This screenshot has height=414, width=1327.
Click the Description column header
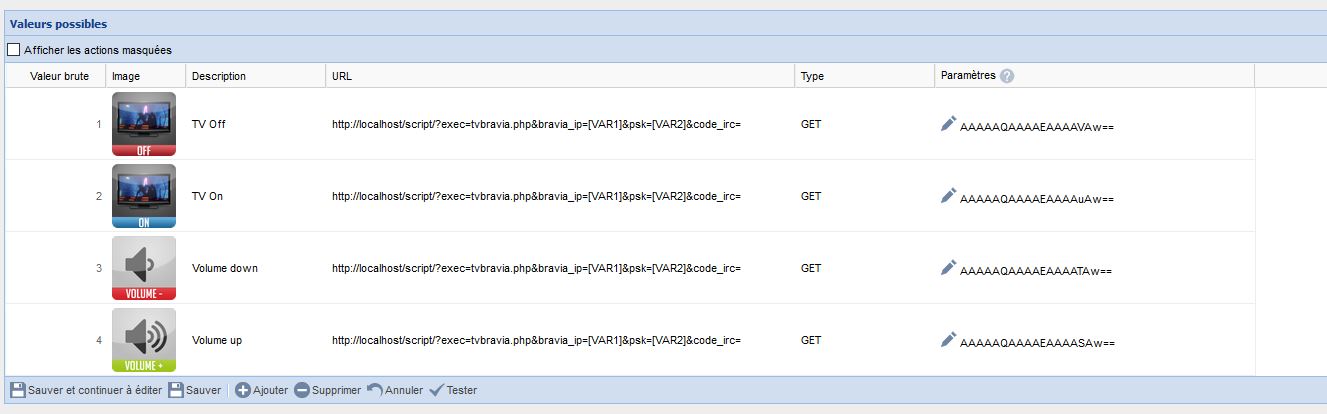tap(219, 76)
